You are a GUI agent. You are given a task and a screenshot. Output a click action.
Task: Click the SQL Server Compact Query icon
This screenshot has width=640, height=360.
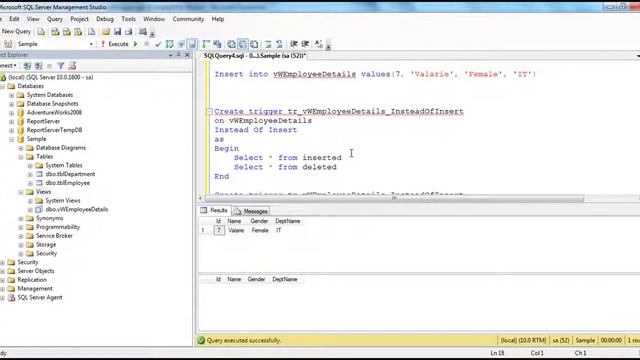pos(91,32)
